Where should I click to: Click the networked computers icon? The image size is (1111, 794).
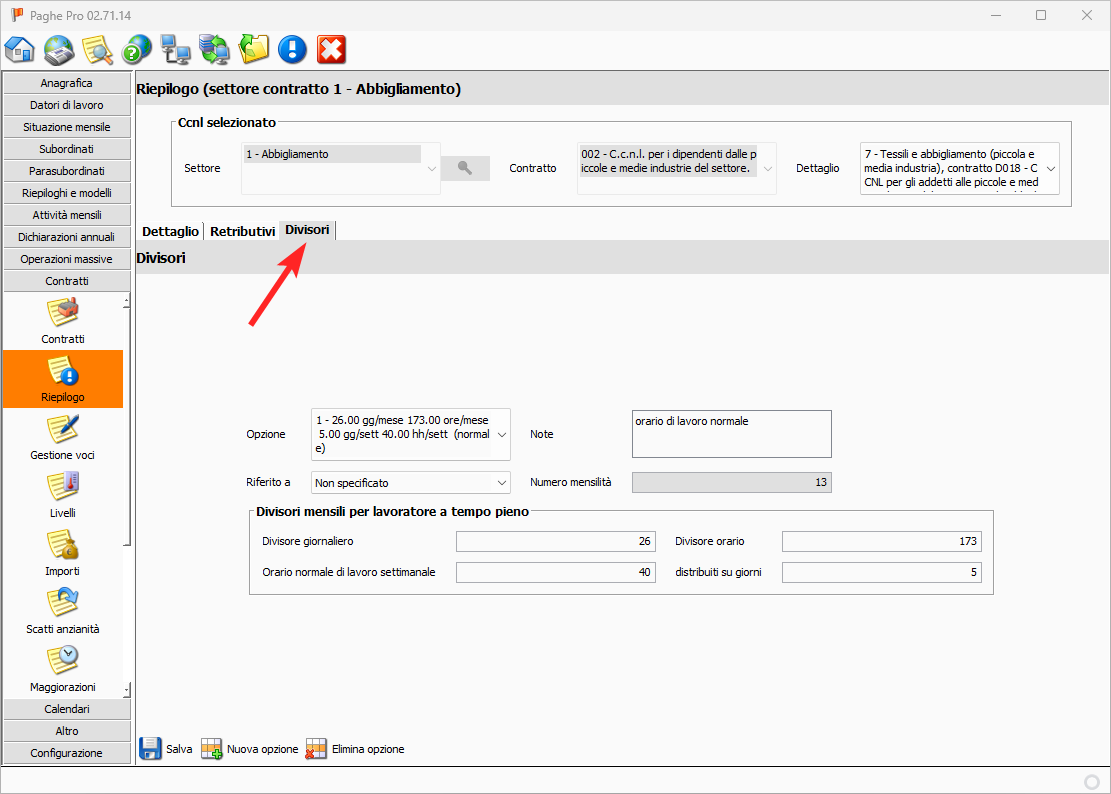[x=176, y=49]
